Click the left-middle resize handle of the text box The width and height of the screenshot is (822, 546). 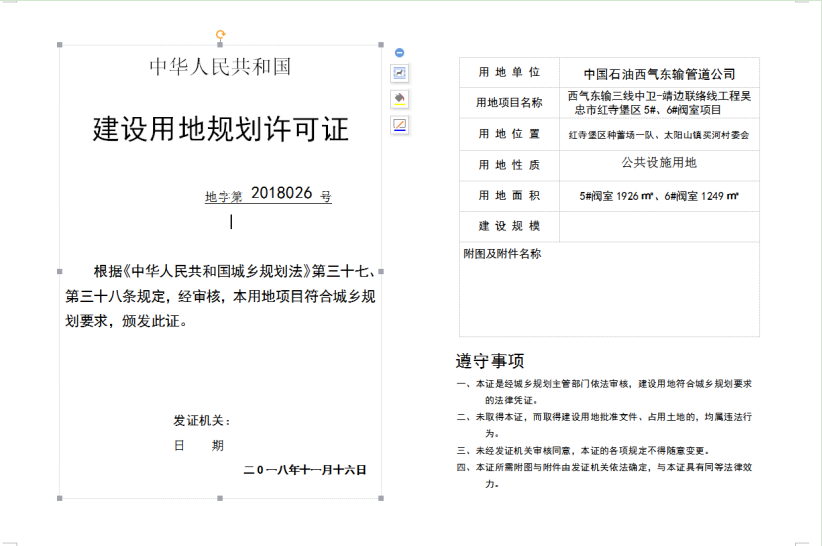tap(60, 271)
